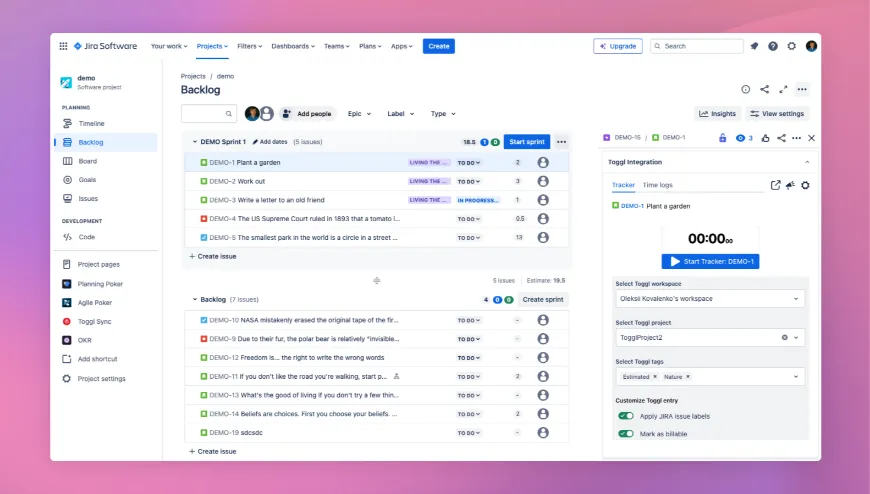The width and height of the screenshot is (870, 494).
Task: Expand the Epic filter dropdown
Action: pos(357,114)
